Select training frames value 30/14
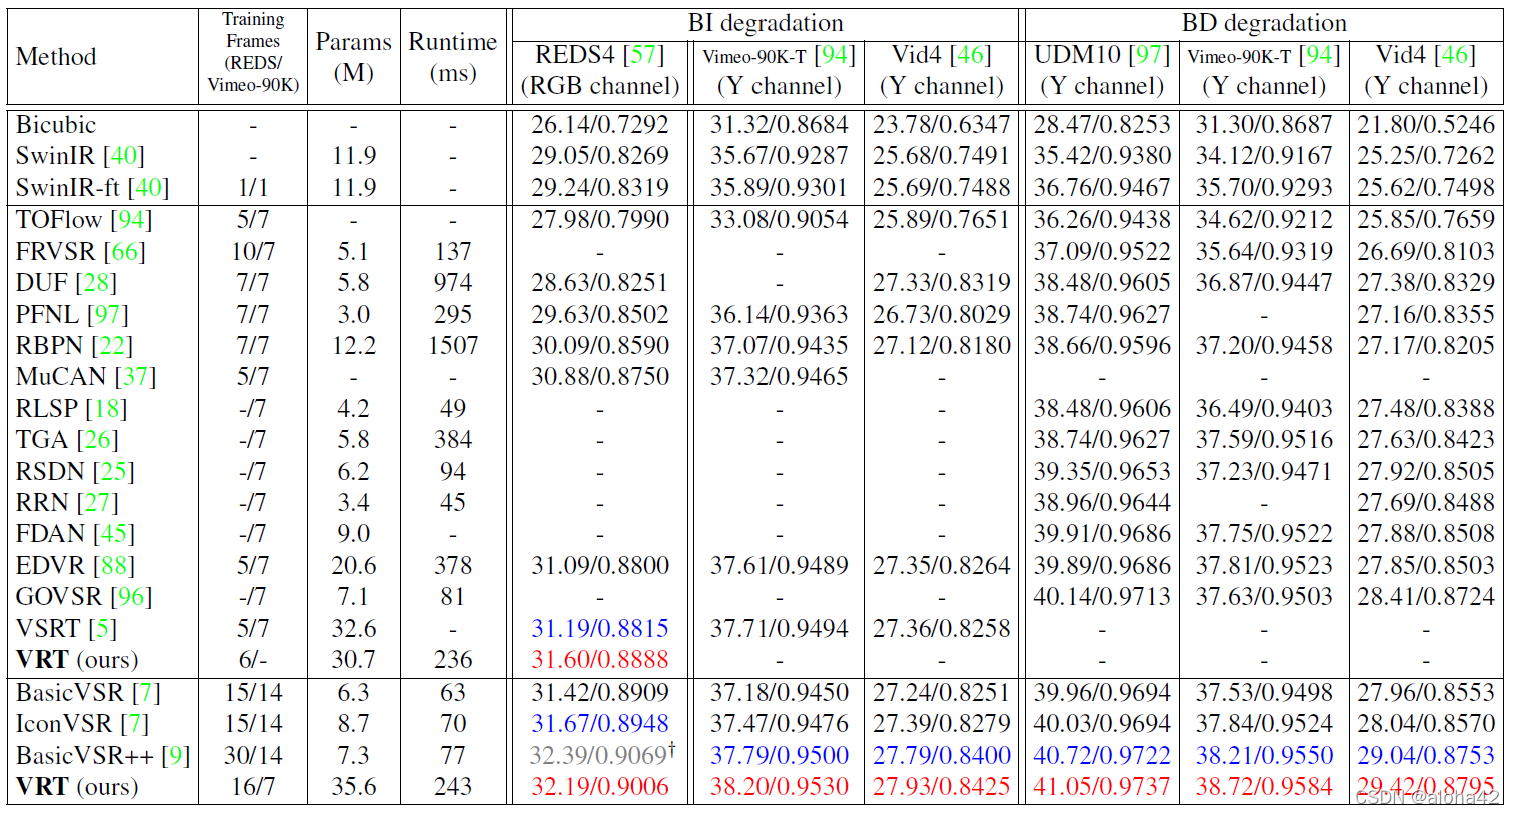Image resolution: width=1514 pixels, height=814 pixels. pos(253,756)
